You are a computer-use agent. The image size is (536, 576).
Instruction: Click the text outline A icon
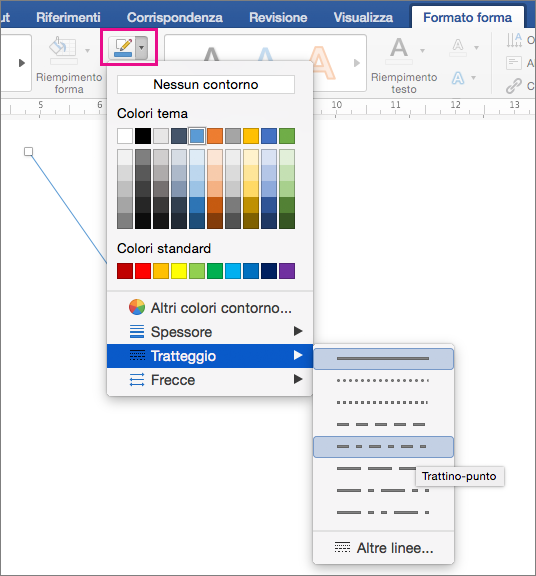coord(458,47)
